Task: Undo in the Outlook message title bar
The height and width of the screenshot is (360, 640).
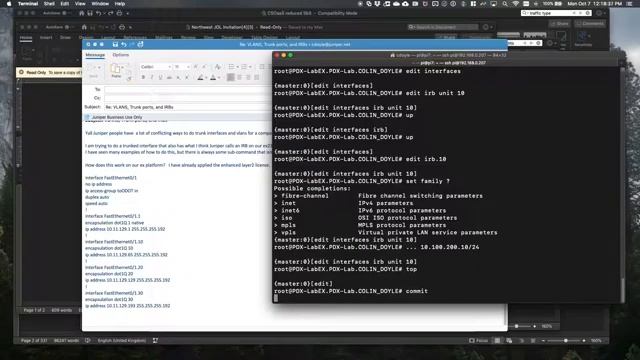Action: tap(124, 44)
